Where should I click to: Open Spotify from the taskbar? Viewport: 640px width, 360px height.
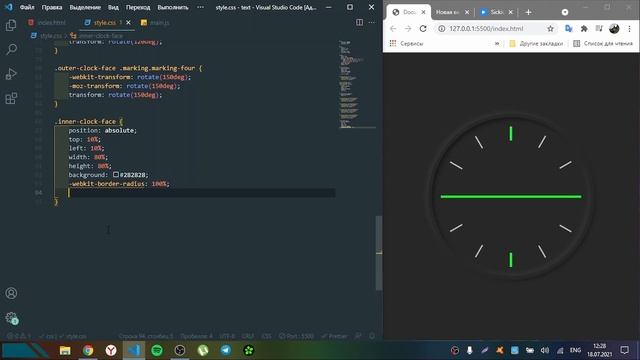[x=157, y=350]
